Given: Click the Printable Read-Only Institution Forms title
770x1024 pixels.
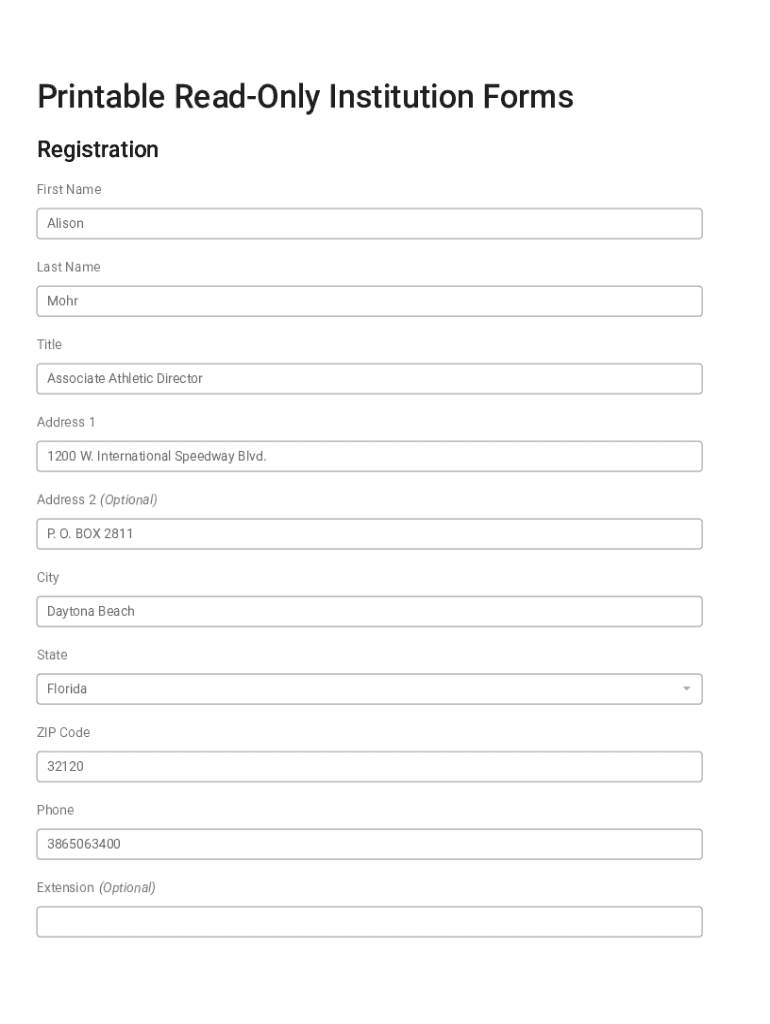Looking at the screenshot, I should click(x=305, y=97).
